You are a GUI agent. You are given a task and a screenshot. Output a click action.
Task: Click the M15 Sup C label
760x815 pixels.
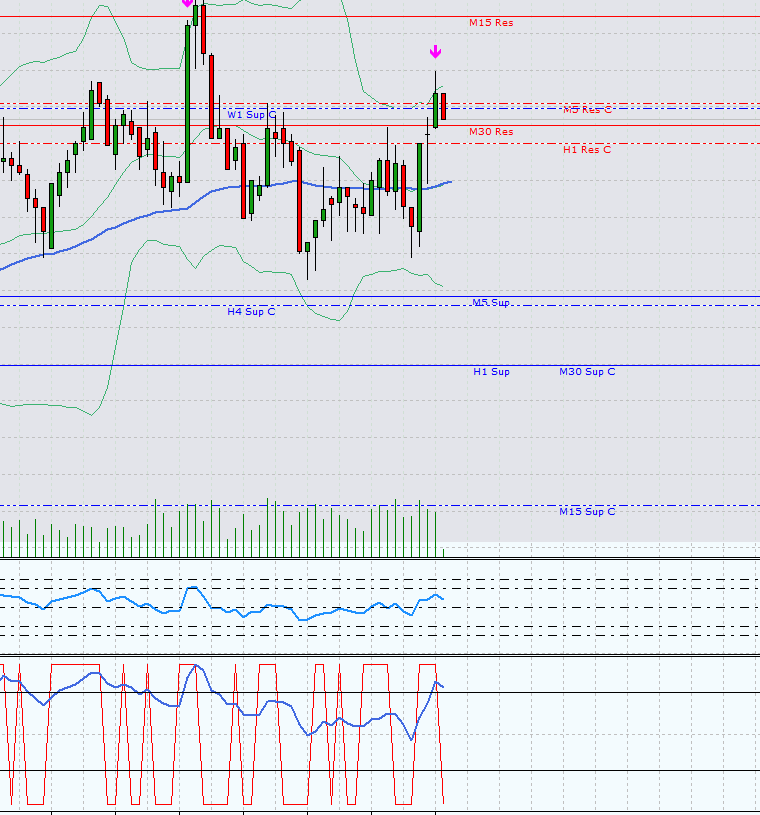pos(587,511)
